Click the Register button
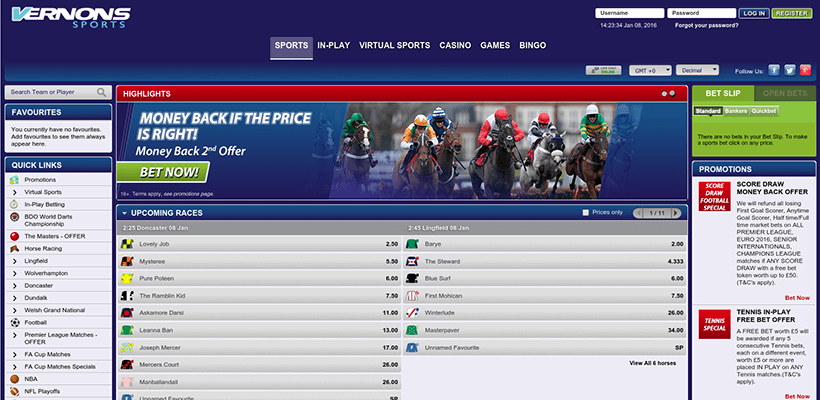The height and width of the screenshot is (400, 820). pos(792,14)
